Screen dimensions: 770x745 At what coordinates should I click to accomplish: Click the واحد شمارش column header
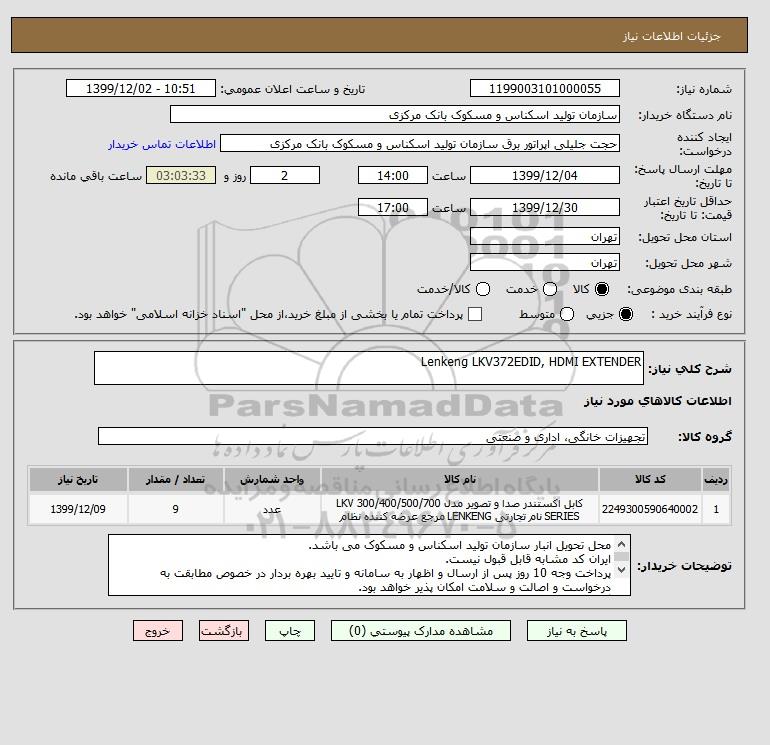[272, 479]
